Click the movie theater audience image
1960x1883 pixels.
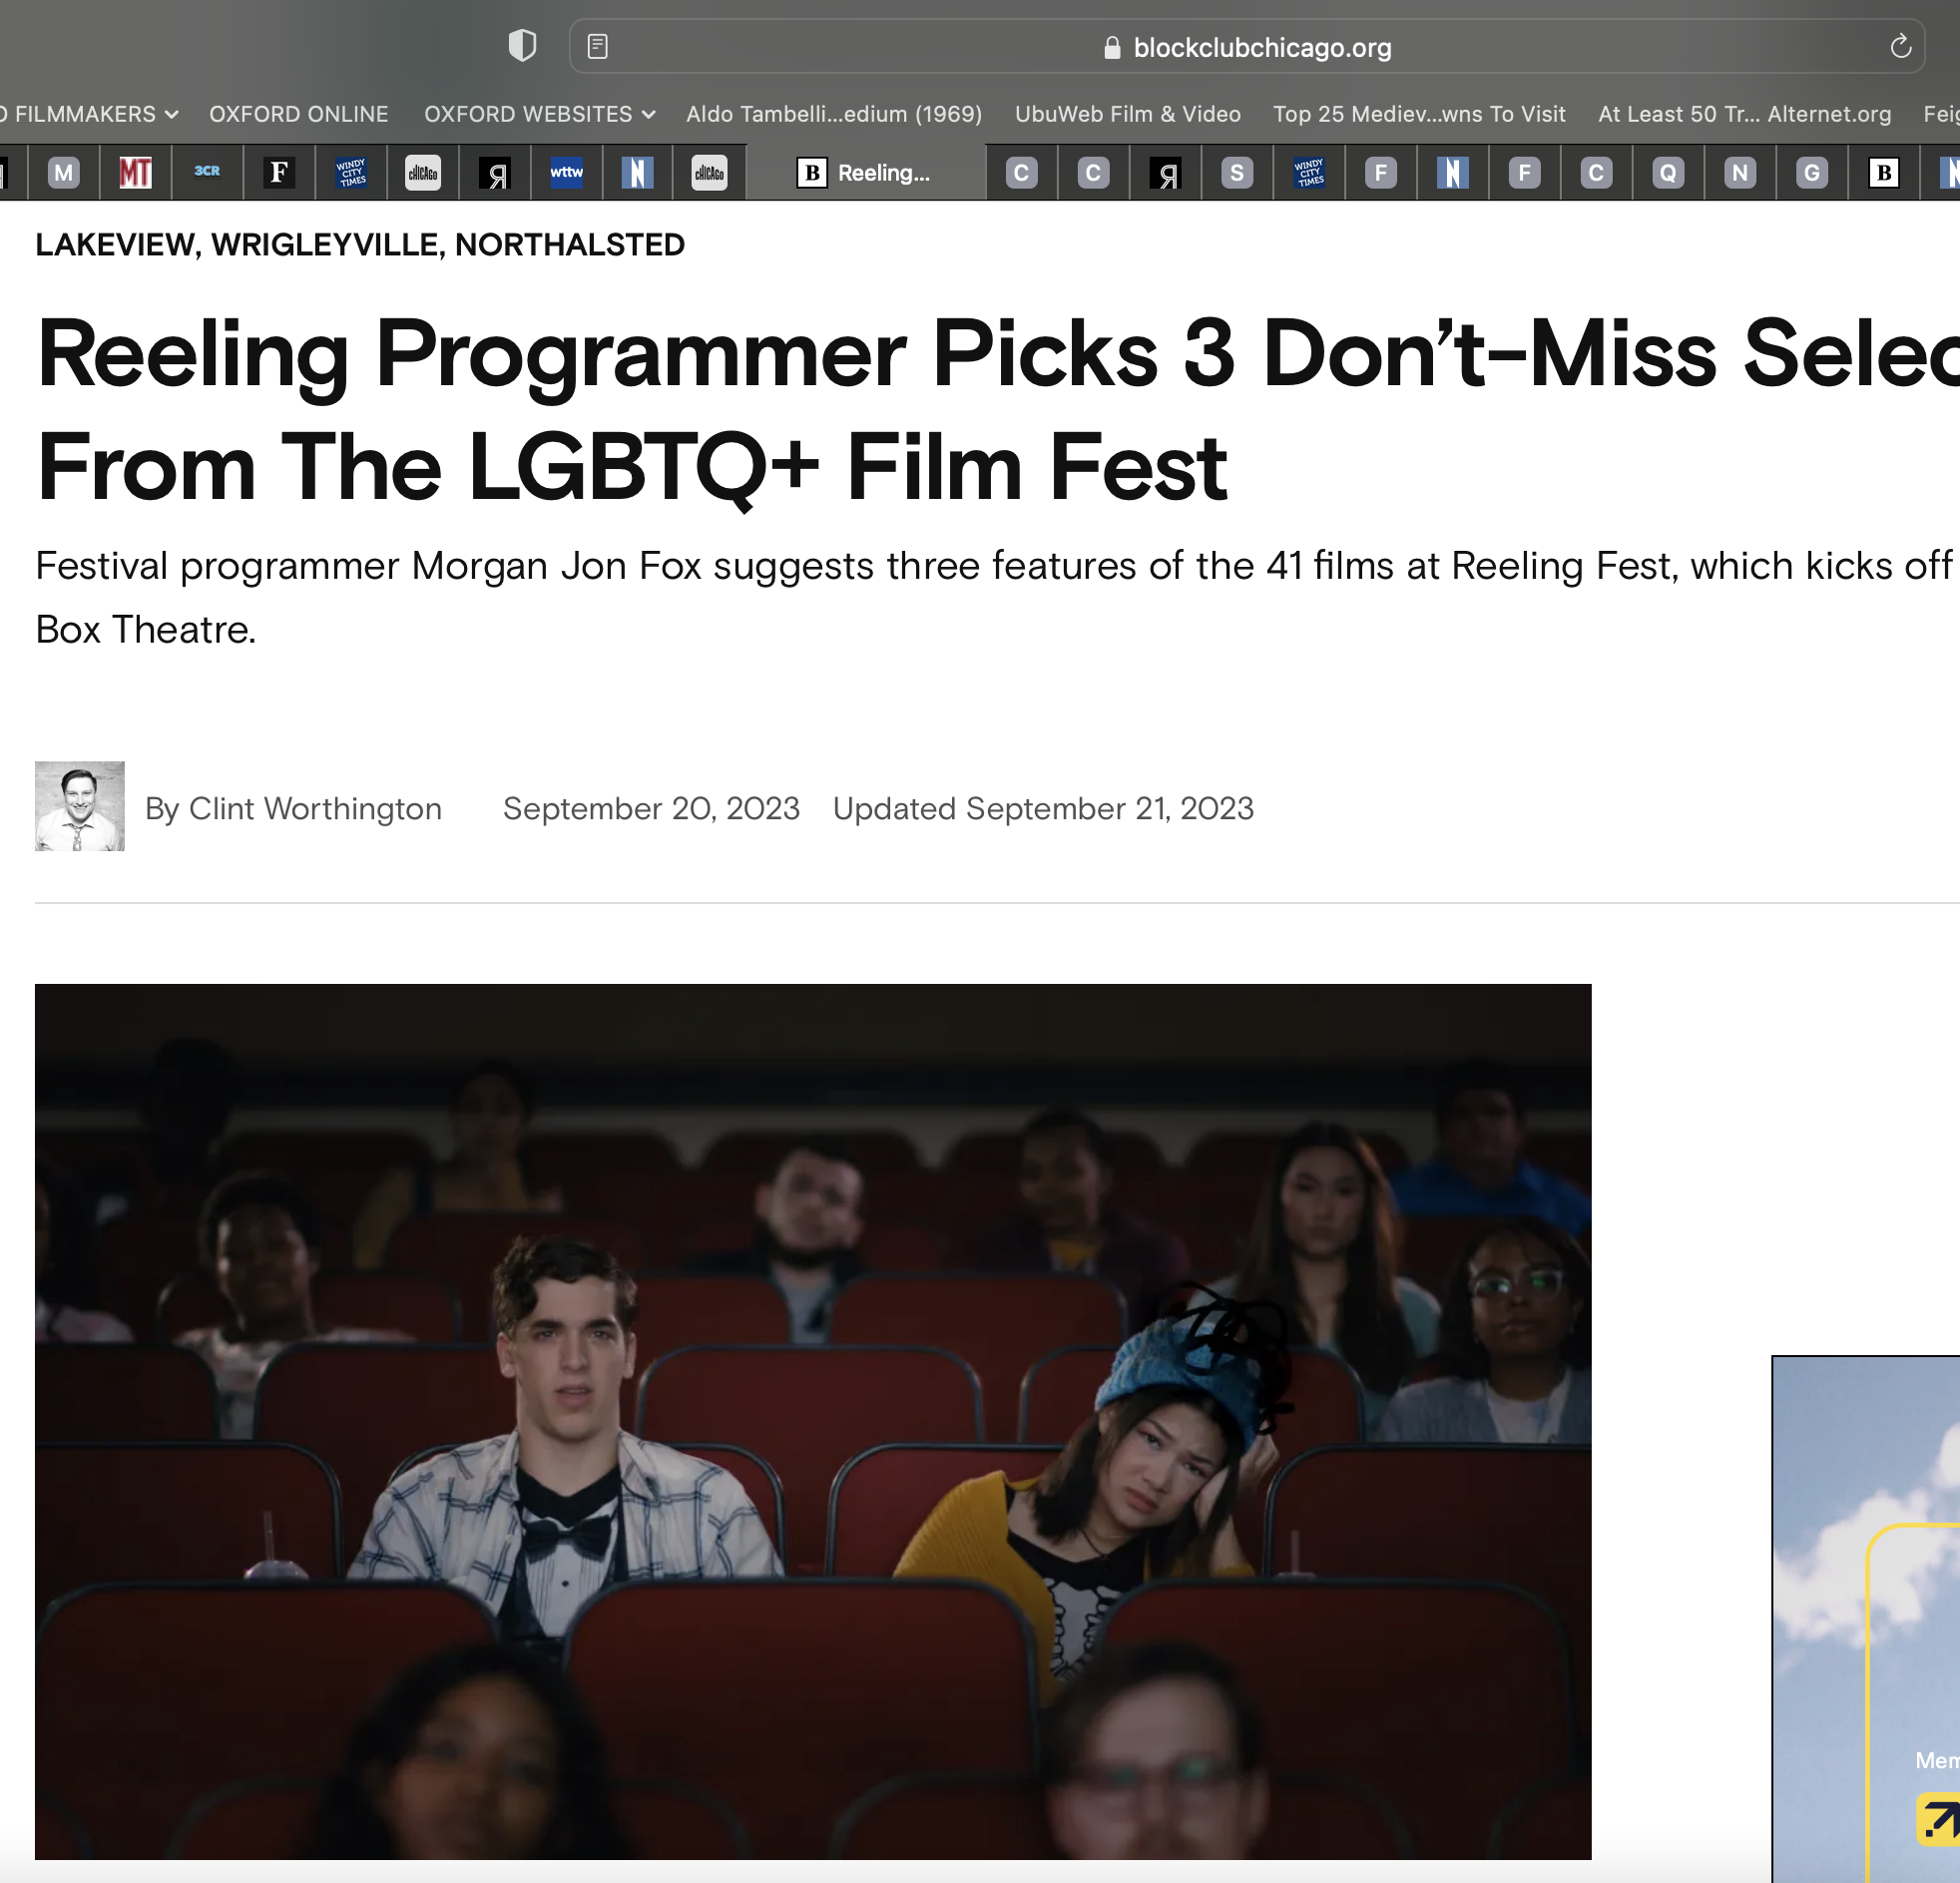(812, 1420)
